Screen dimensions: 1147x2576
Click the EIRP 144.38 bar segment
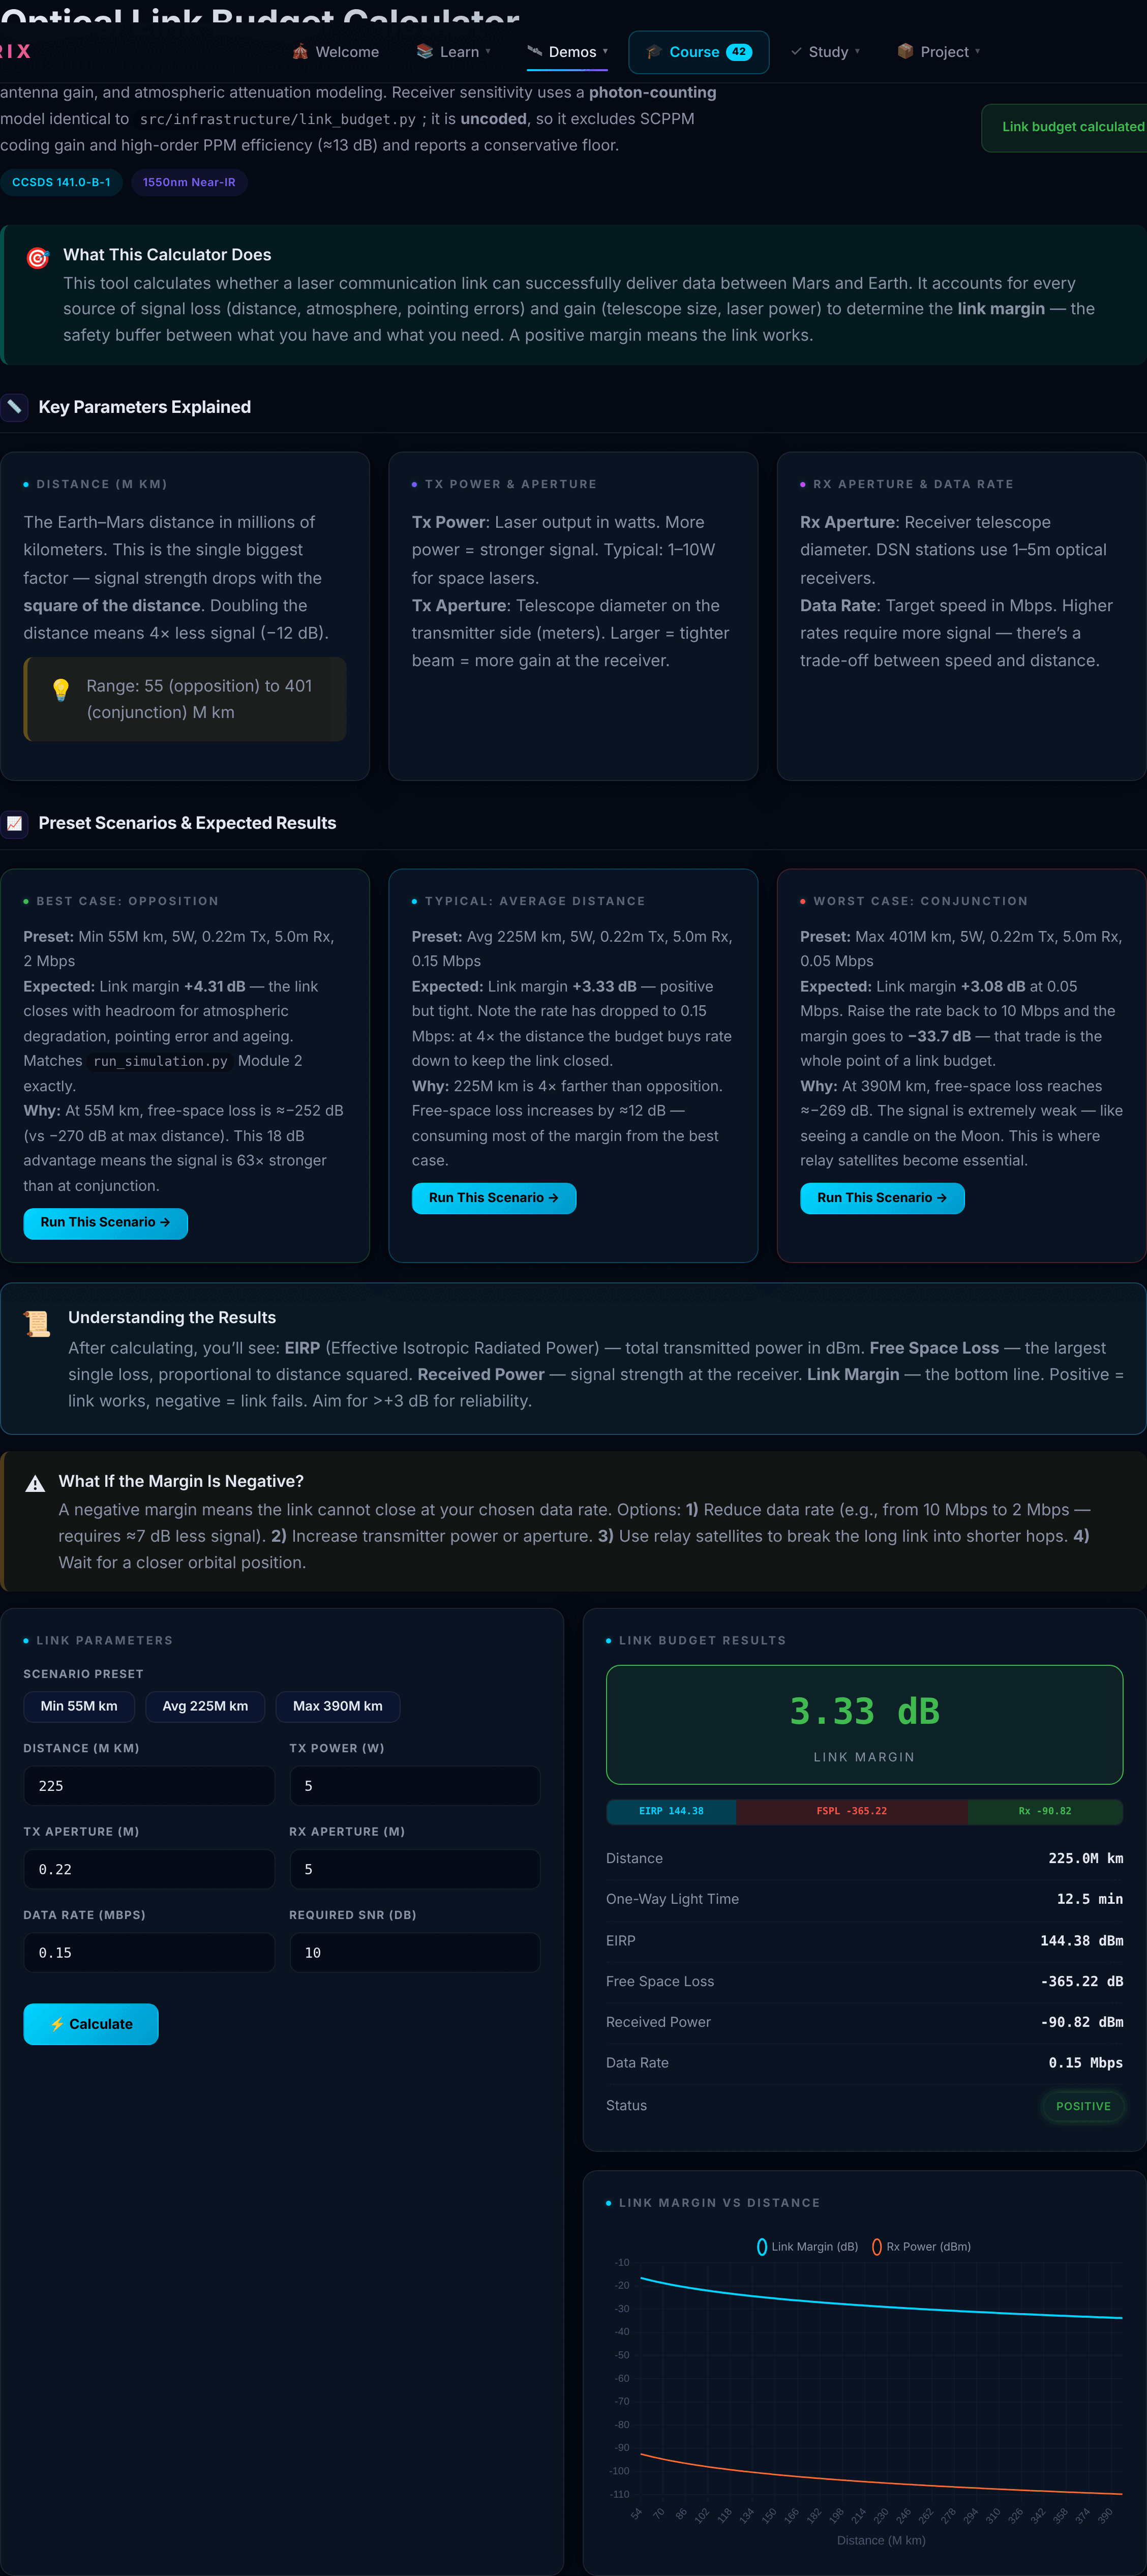tap(671, 1811)
